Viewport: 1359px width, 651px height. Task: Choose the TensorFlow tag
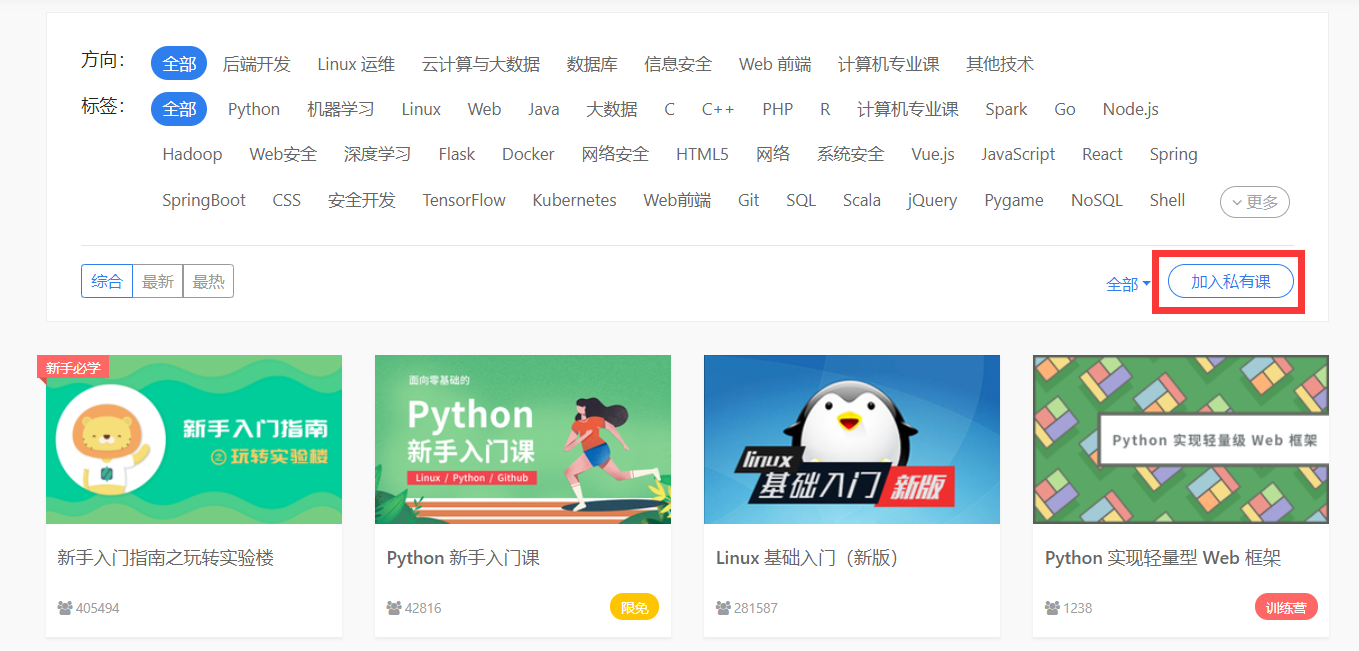coord(464,200)
